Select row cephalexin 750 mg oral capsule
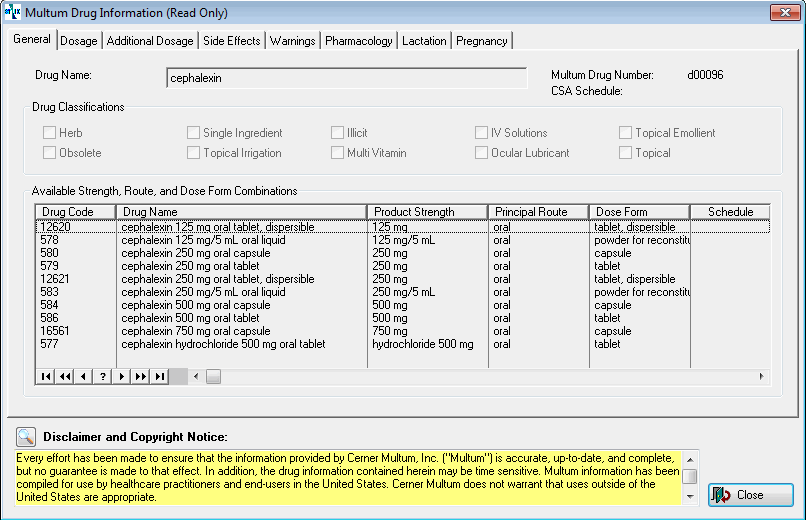The image size is (806, 520). (402, 331)
